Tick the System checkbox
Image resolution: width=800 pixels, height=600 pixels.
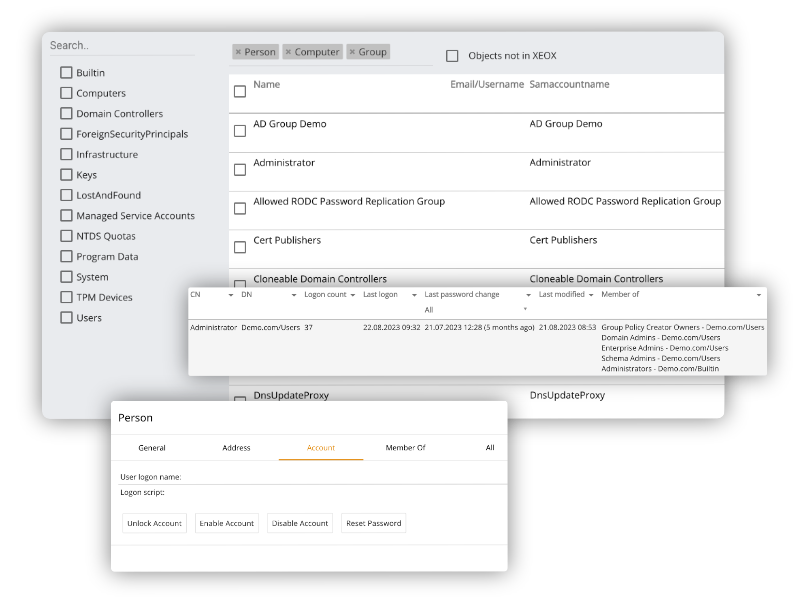(x=66, y=277)
